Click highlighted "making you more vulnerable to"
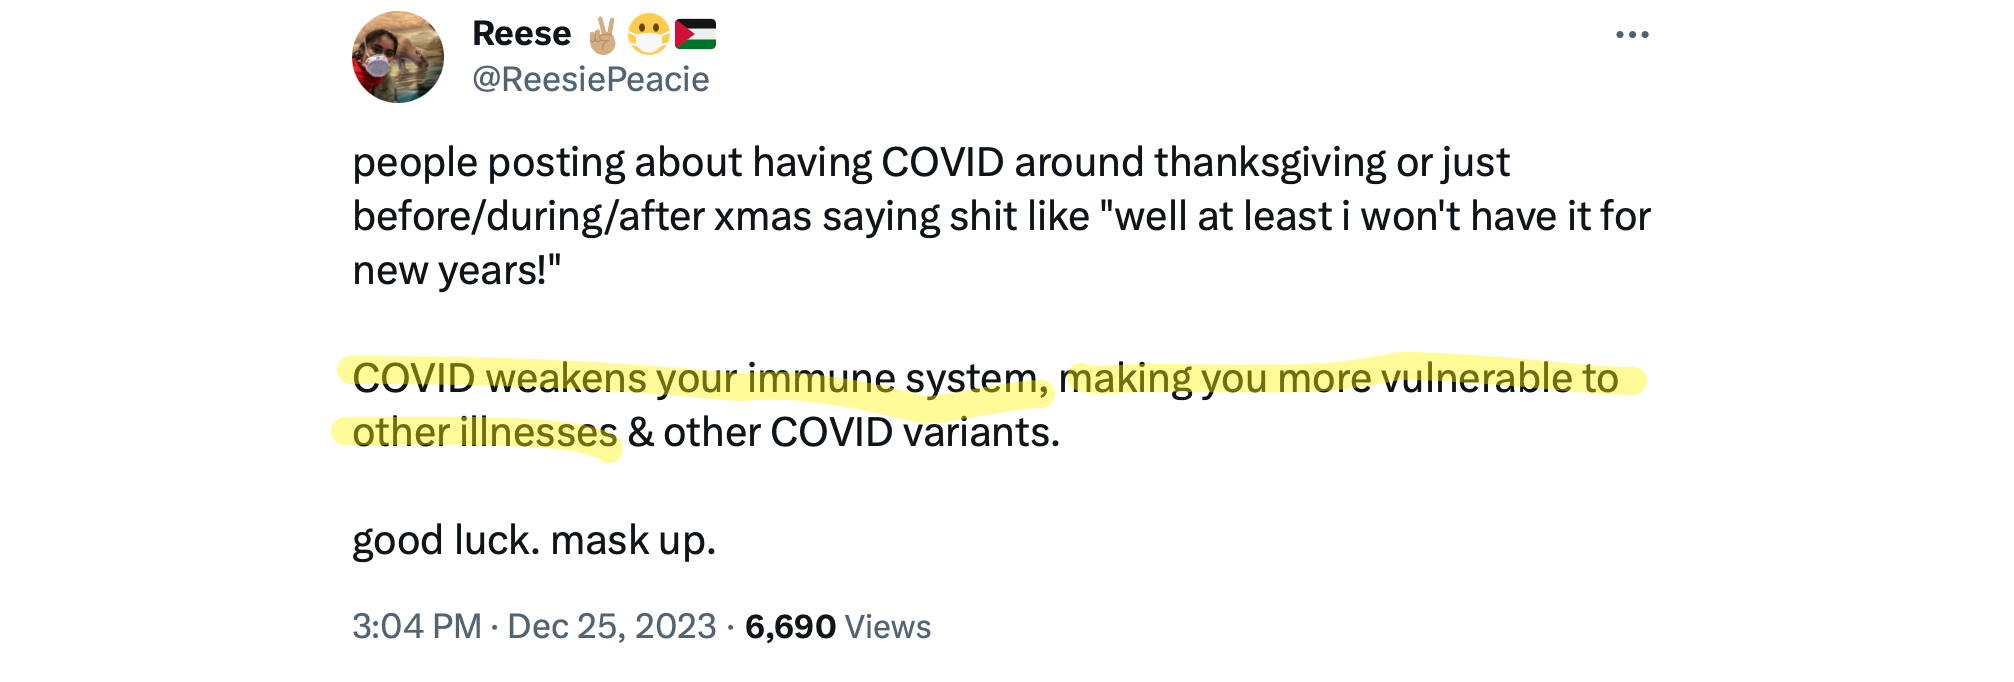2014x682 pixels. (1340, 379)
